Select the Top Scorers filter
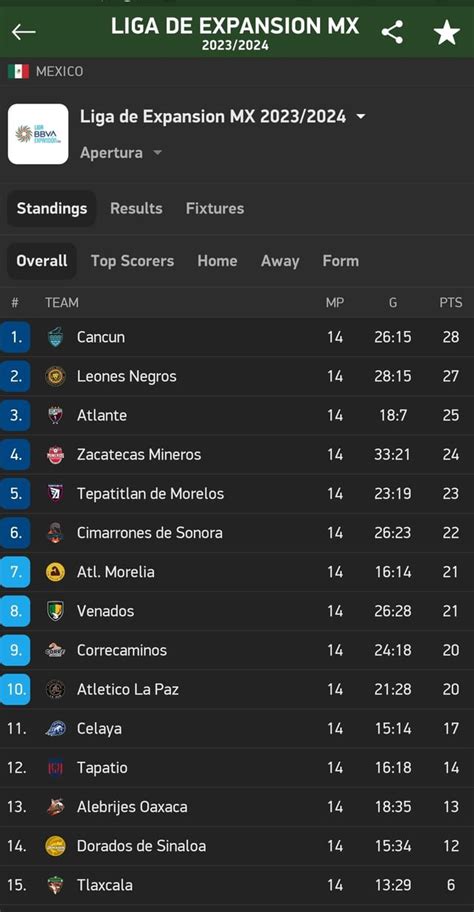Image resolution: width=474 pixels, height=912 pixels. [x=132, y=261]
